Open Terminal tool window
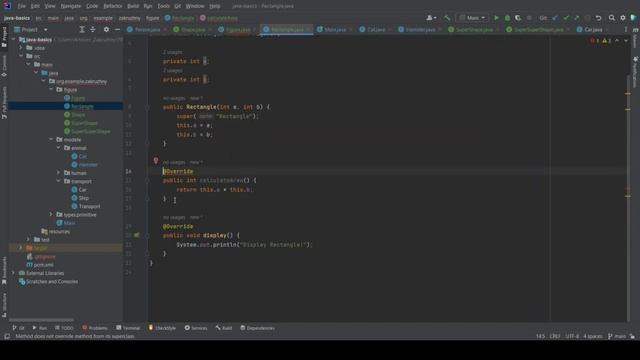 128,328
